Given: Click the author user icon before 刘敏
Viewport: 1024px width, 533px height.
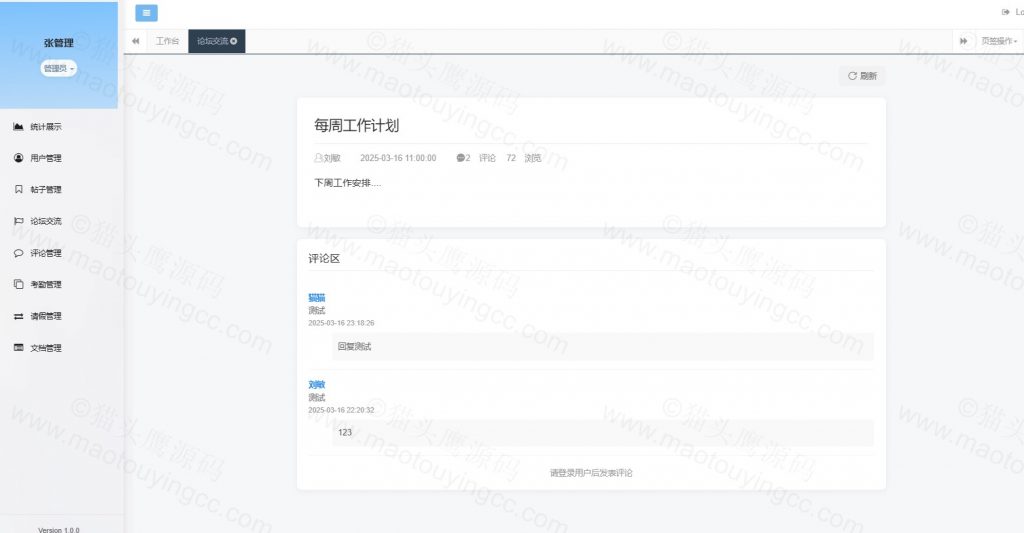Looking at the screenshot, I should point(318,157).
